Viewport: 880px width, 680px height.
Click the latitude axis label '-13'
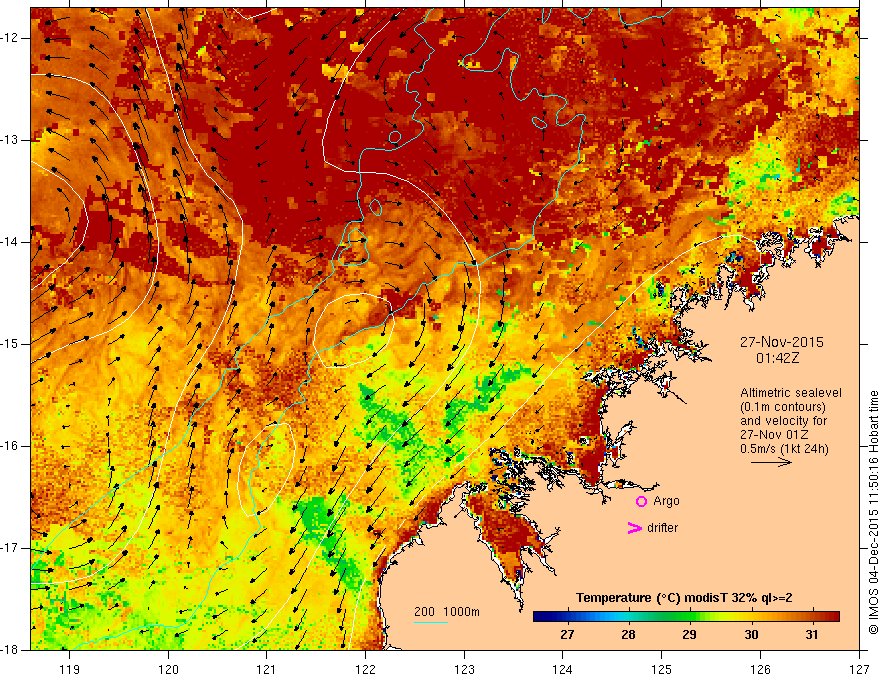10,140
